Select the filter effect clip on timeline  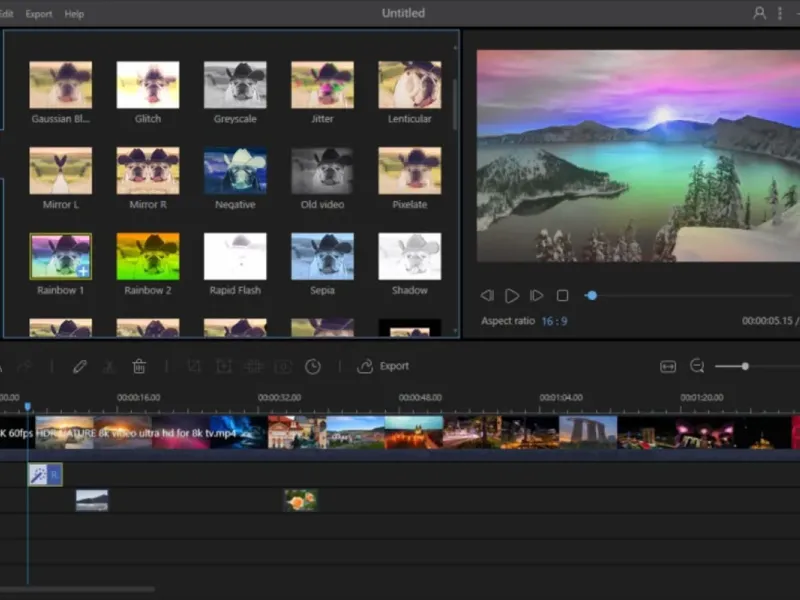pyautogui.click(x=45, y=474)
